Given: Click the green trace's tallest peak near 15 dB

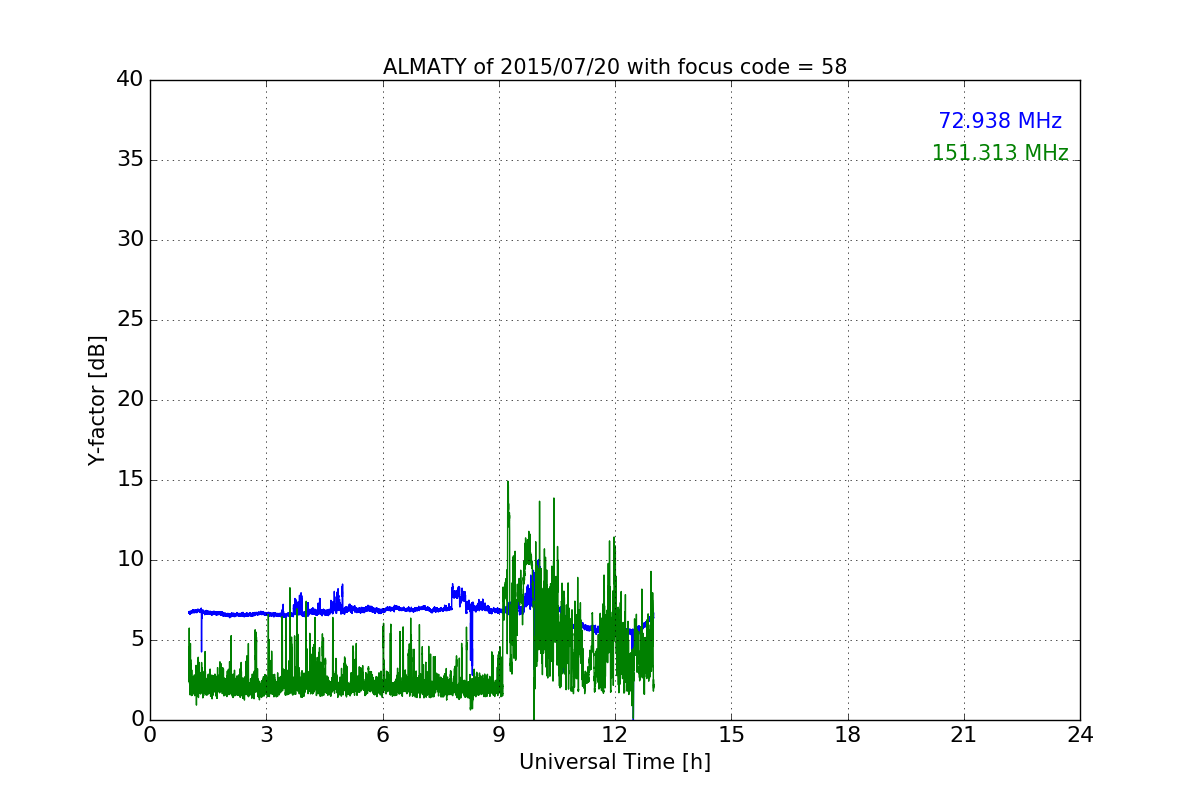Looking at the screenshot, I should [x=508, y=483].
